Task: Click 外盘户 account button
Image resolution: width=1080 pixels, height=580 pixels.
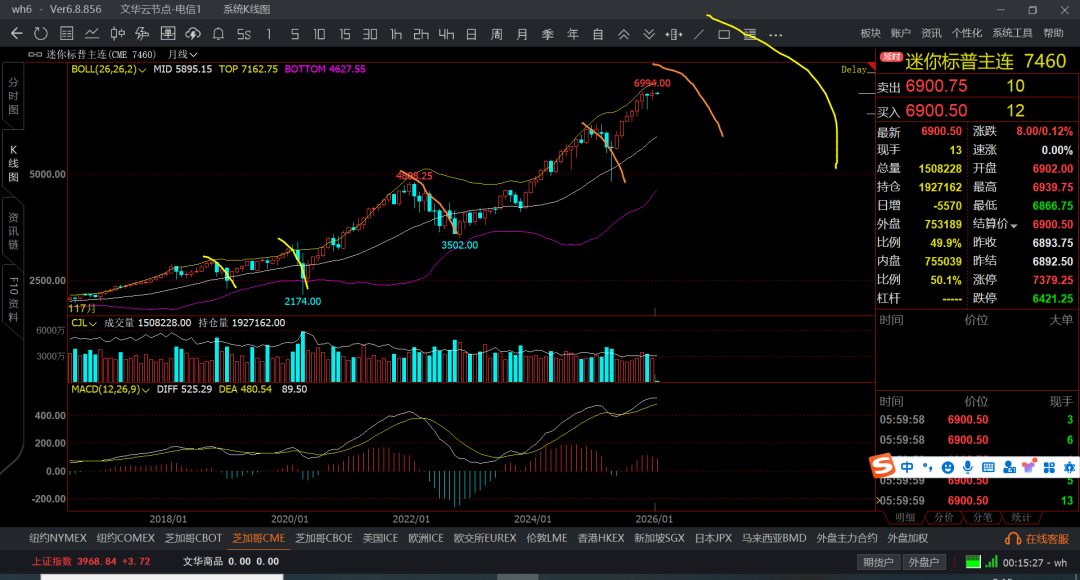Action: (x=924, y=562)
